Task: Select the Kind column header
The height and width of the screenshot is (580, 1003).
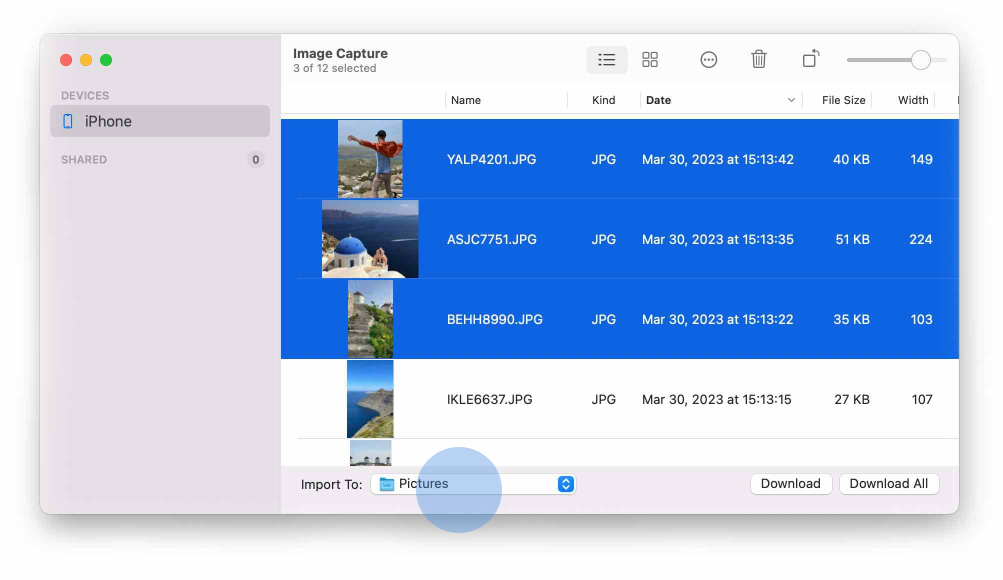Action: [603, 100]
